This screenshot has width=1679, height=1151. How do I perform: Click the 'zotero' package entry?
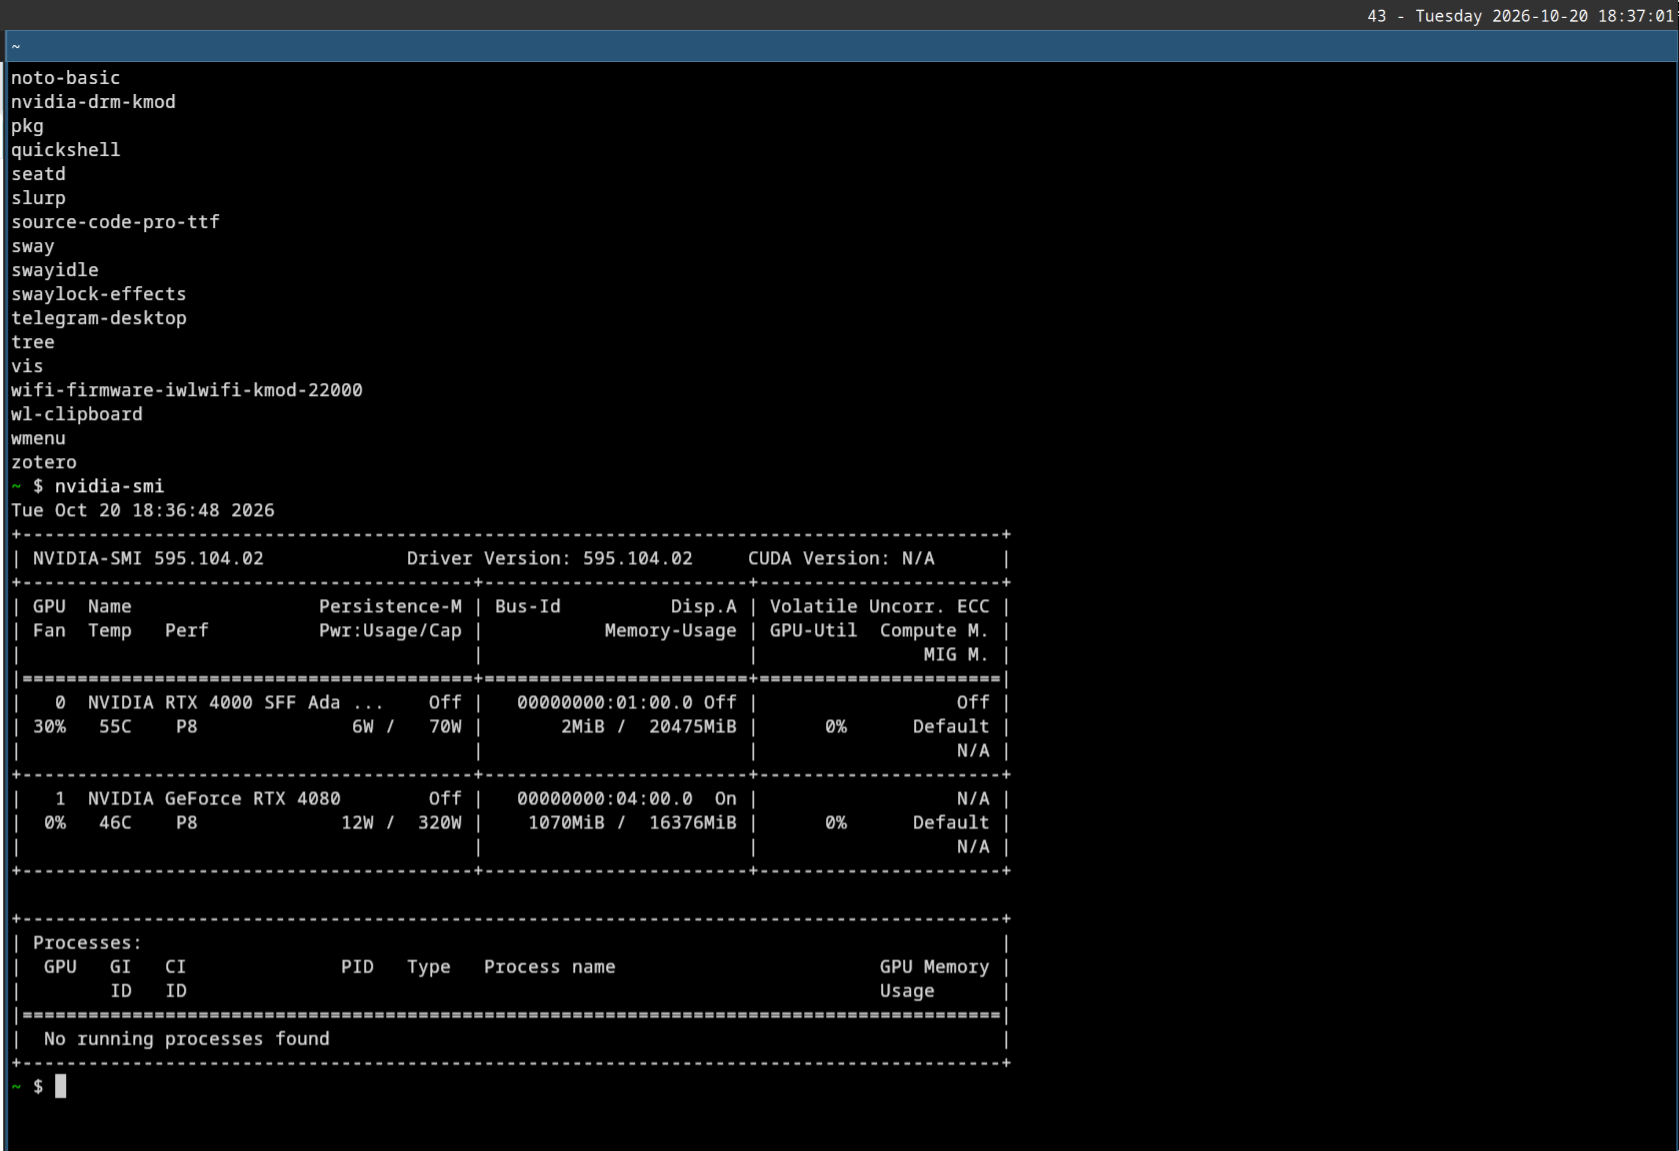pos(44,462)
